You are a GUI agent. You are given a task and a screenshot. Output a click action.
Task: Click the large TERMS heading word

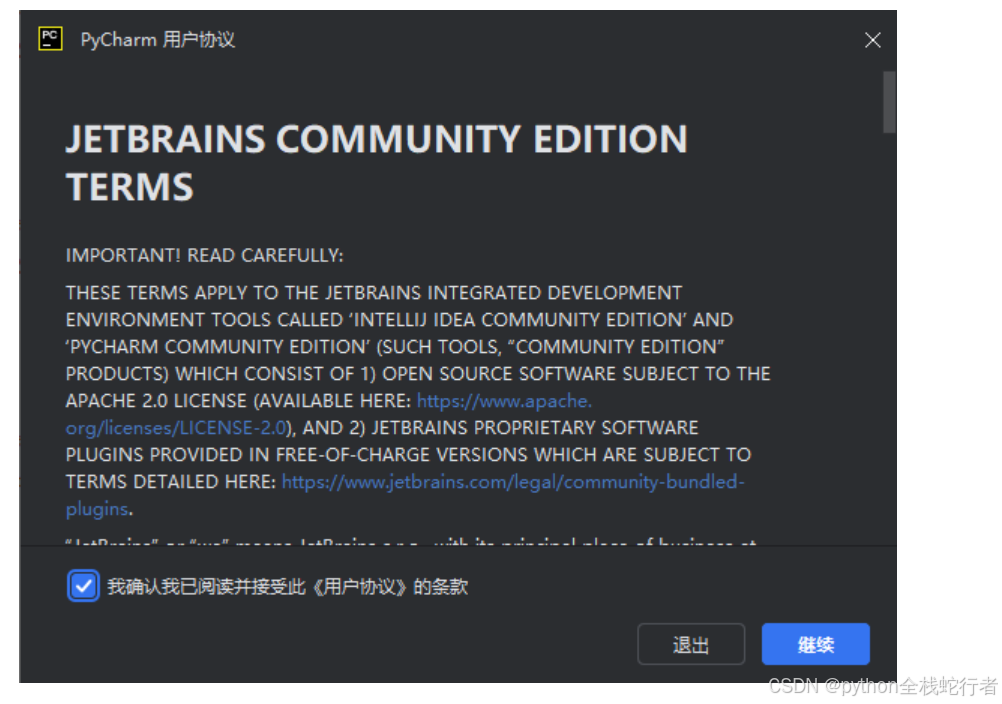(130, 187)
